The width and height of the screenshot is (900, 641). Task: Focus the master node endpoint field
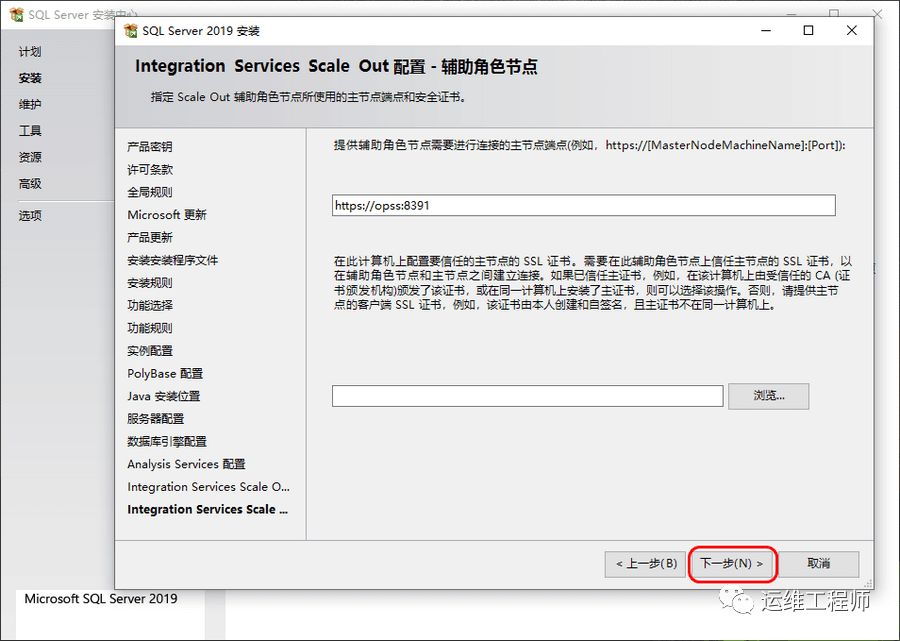pyautogui.click(x=584, y=205)
